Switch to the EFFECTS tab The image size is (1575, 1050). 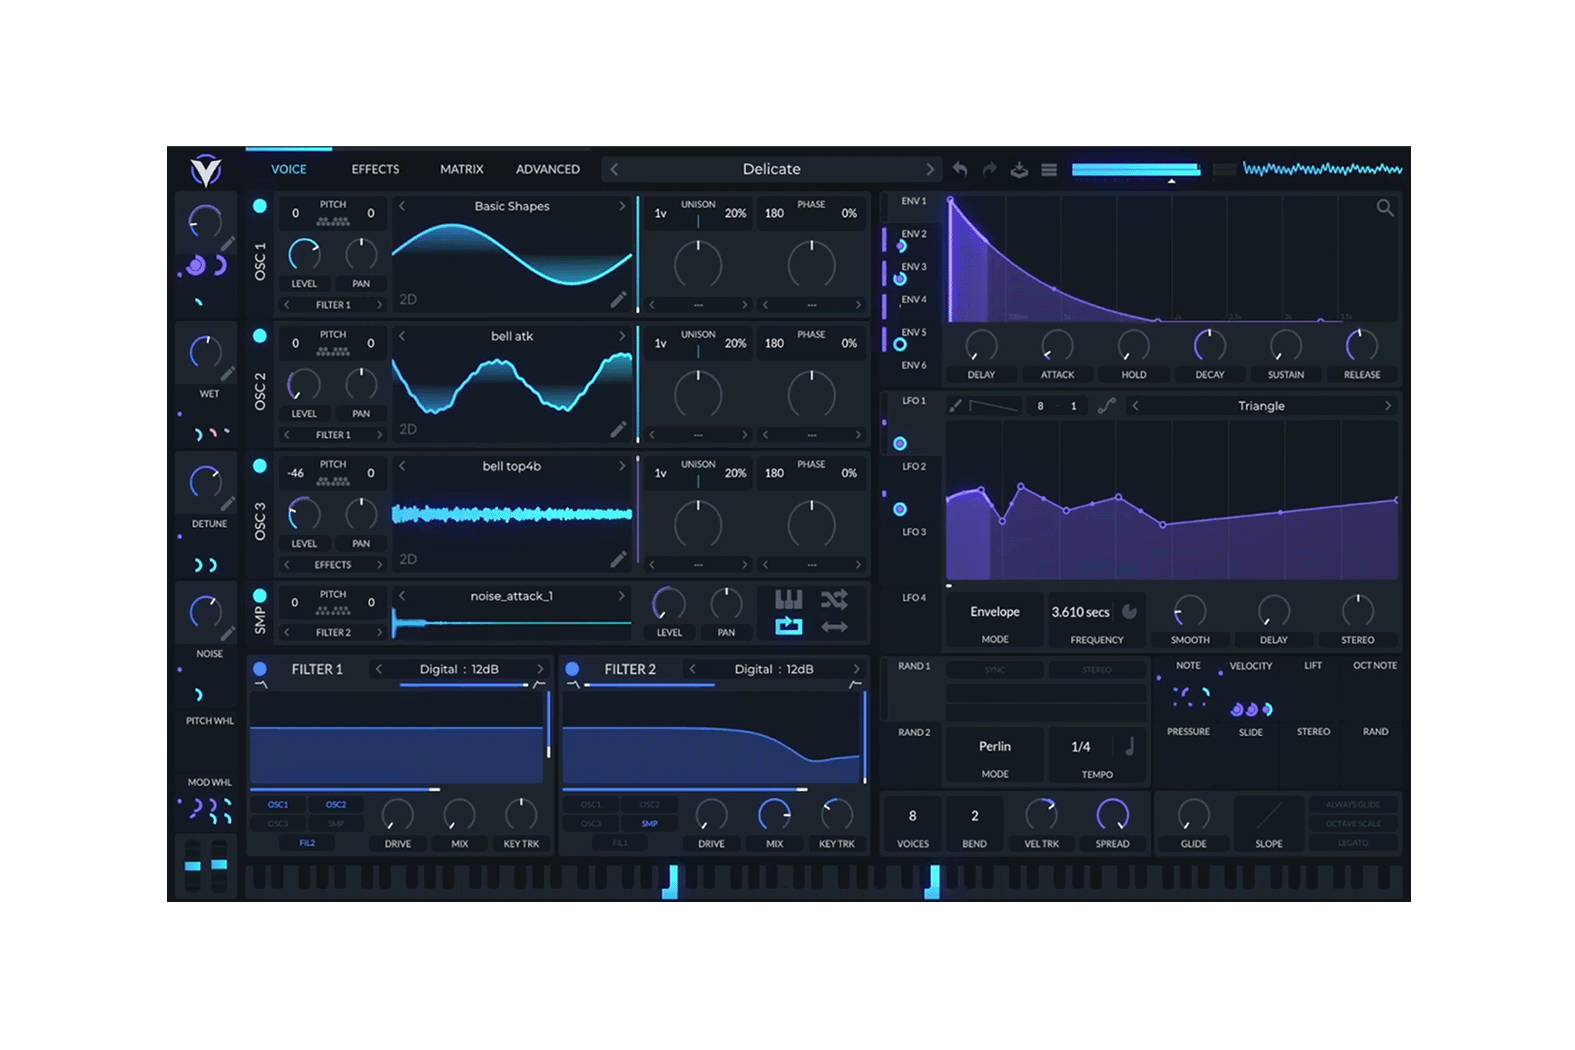(375, 169)
